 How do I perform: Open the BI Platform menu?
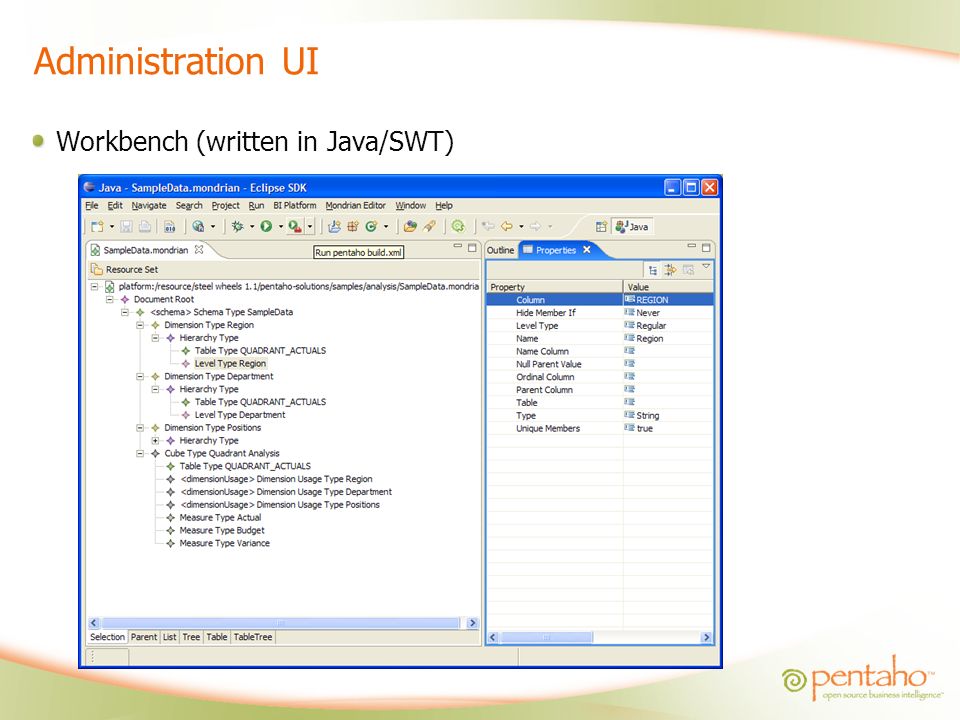294,206
